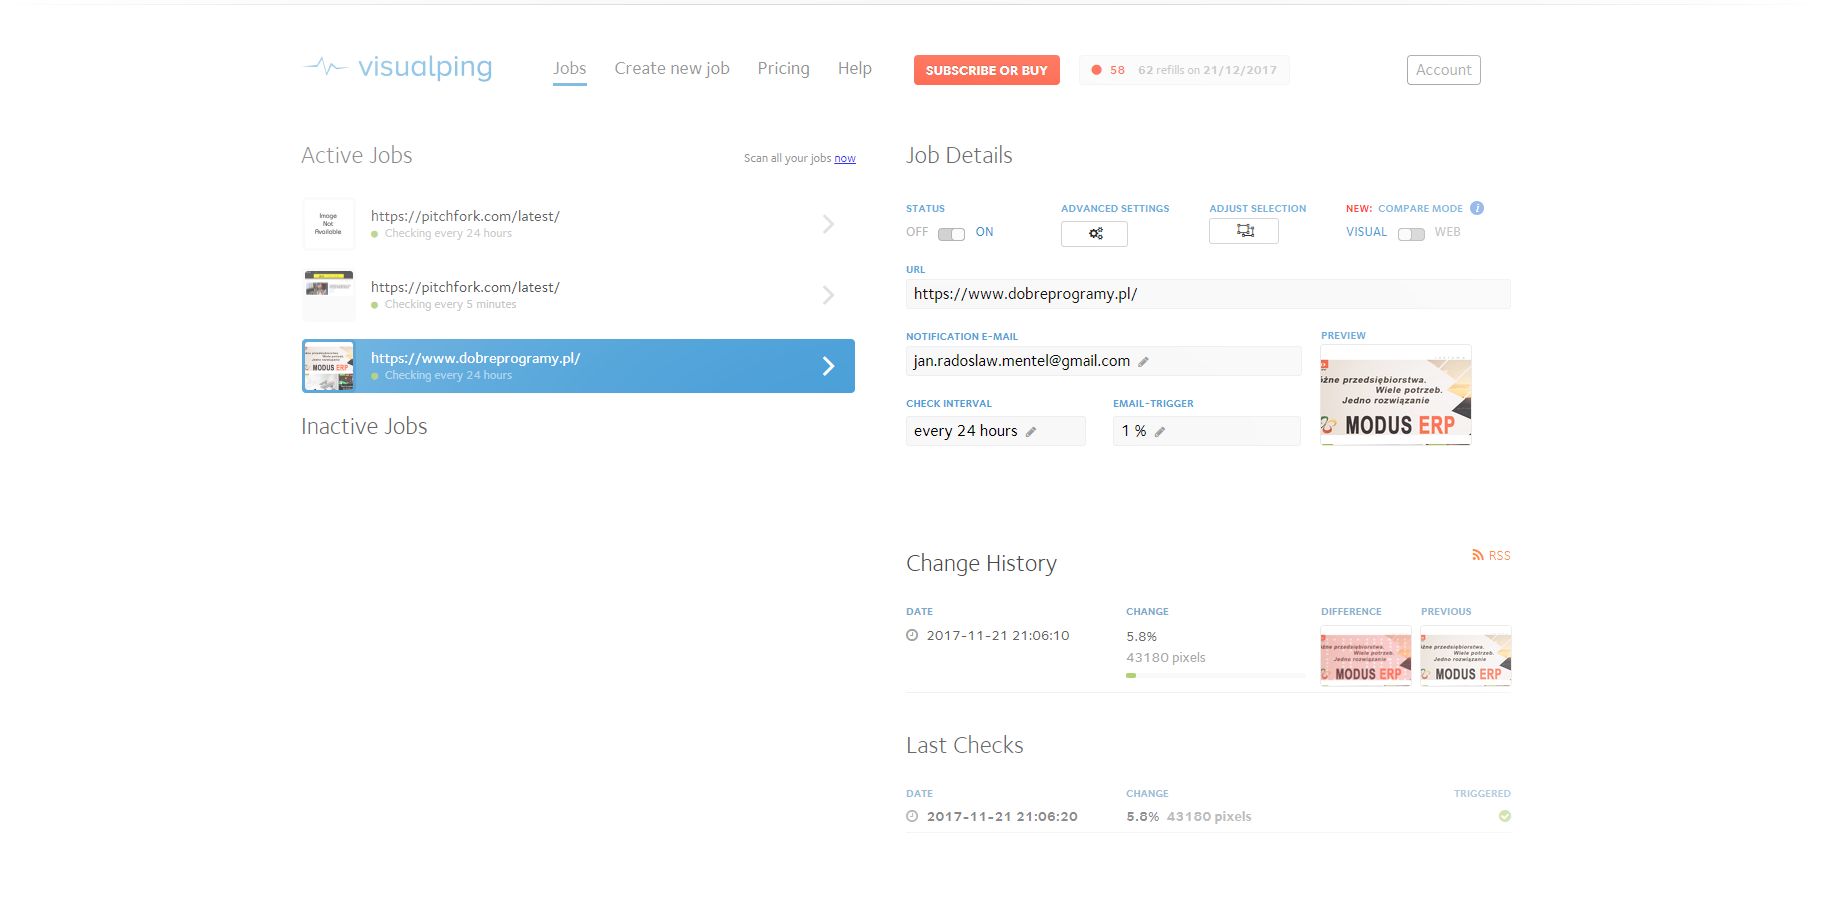
Task: Click the URL input field
Action: pos(1208,294)
